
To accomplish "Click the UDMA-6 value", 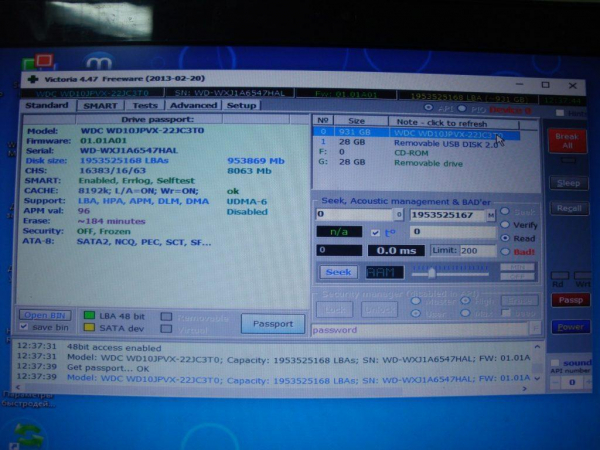I will [247, 201].
